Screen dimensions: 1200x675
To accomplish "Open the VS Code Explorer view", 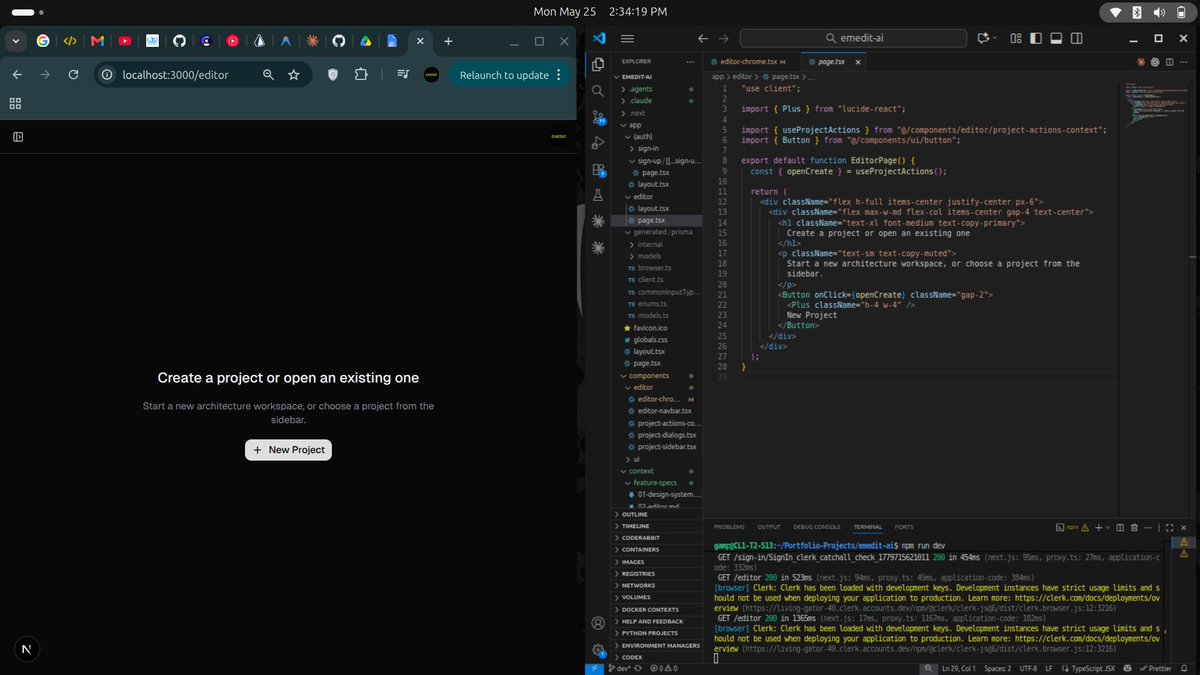I will (598, 64).
